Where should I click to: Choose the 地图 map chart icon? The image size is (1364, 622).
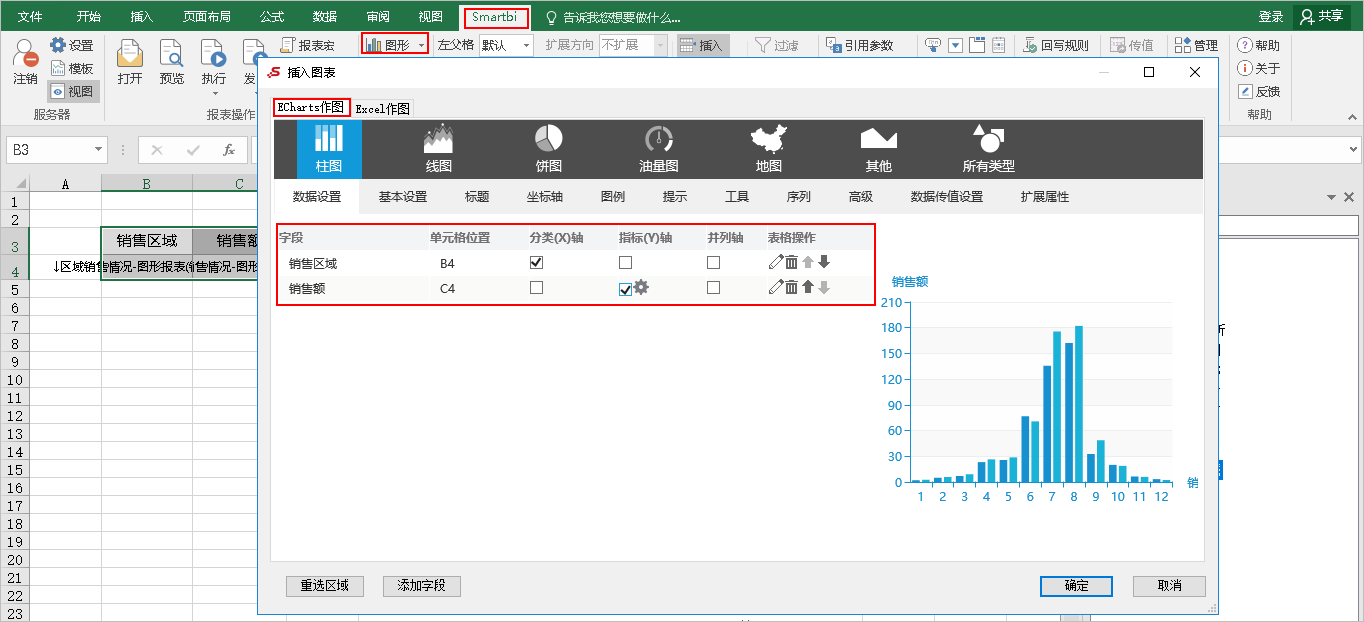click(x=768, y=148)
